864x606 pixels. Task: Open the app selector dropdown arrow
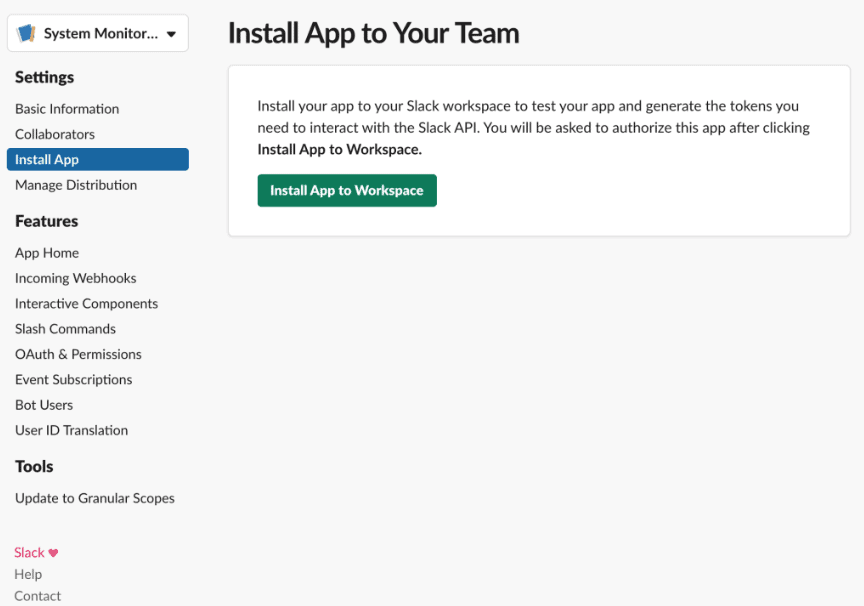pos(171,34)
